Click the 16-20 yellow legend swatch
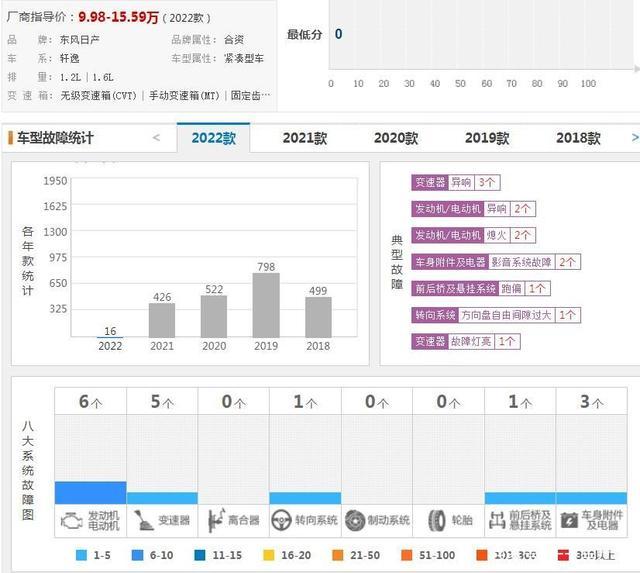The image size is (640, 573). 268,553
